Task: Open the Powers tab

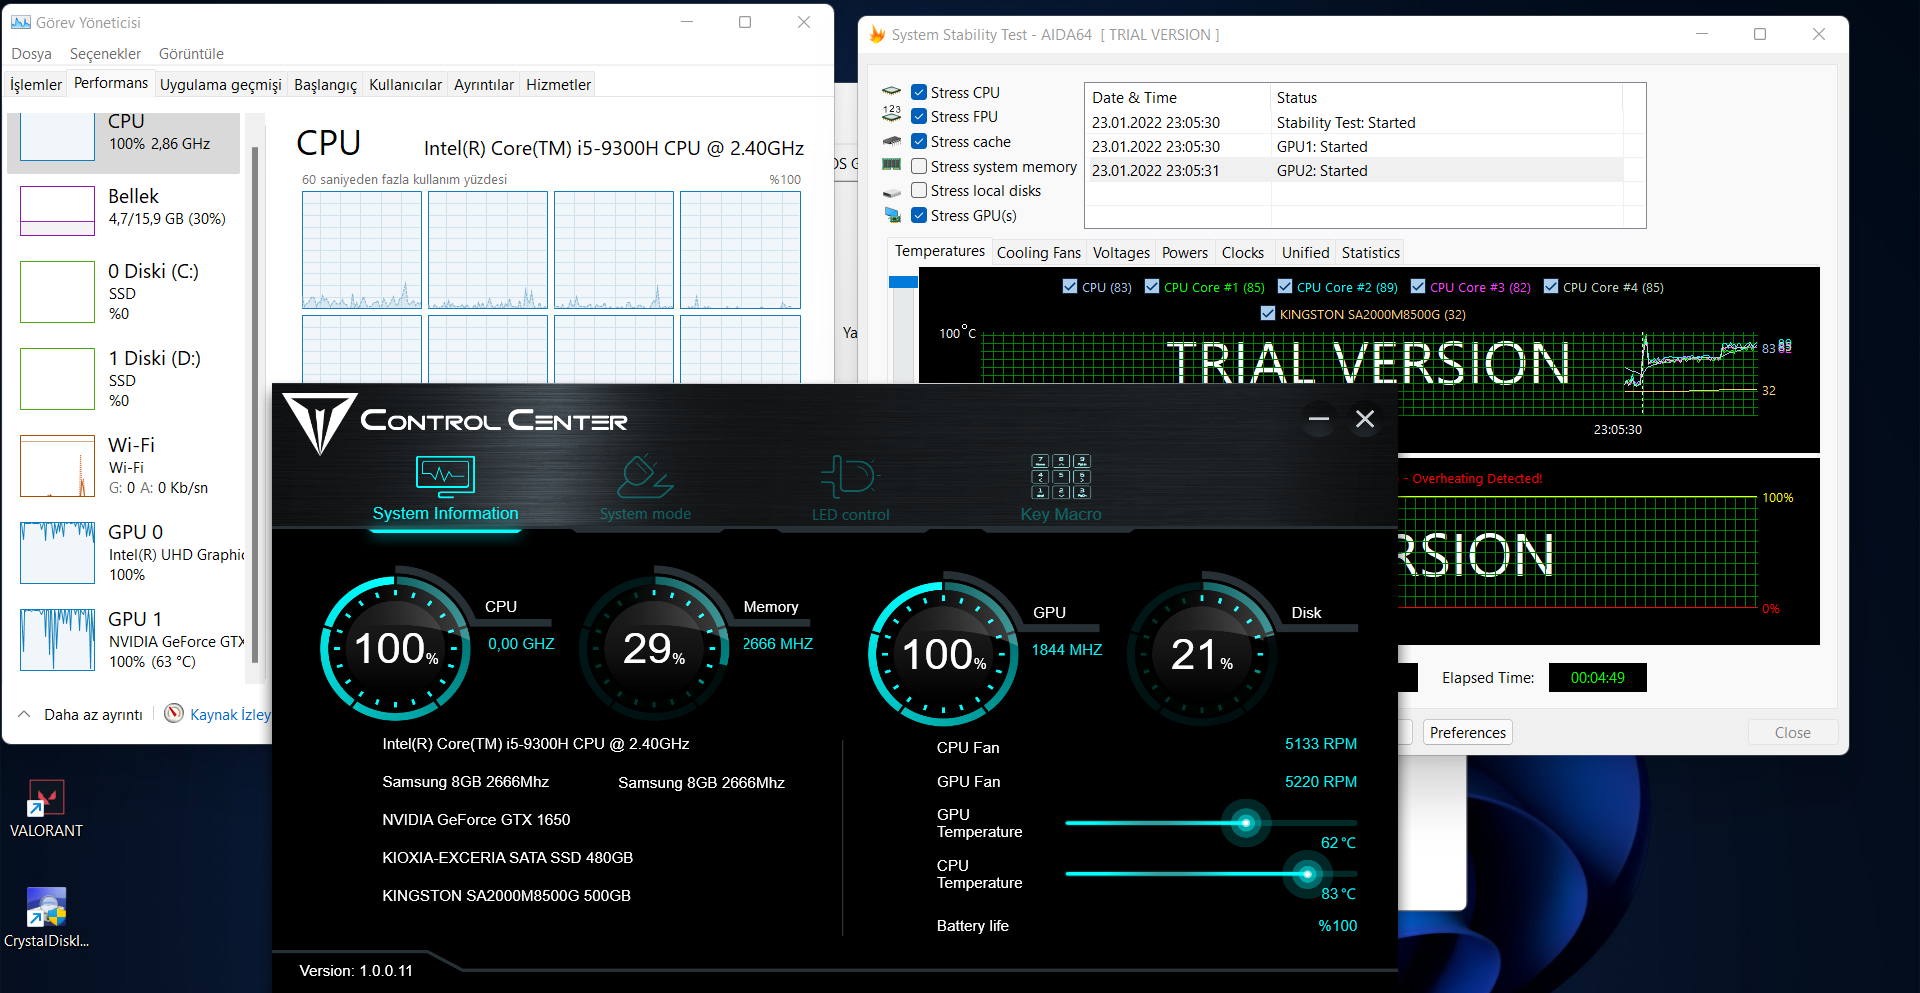Action: pos(1185,253)
